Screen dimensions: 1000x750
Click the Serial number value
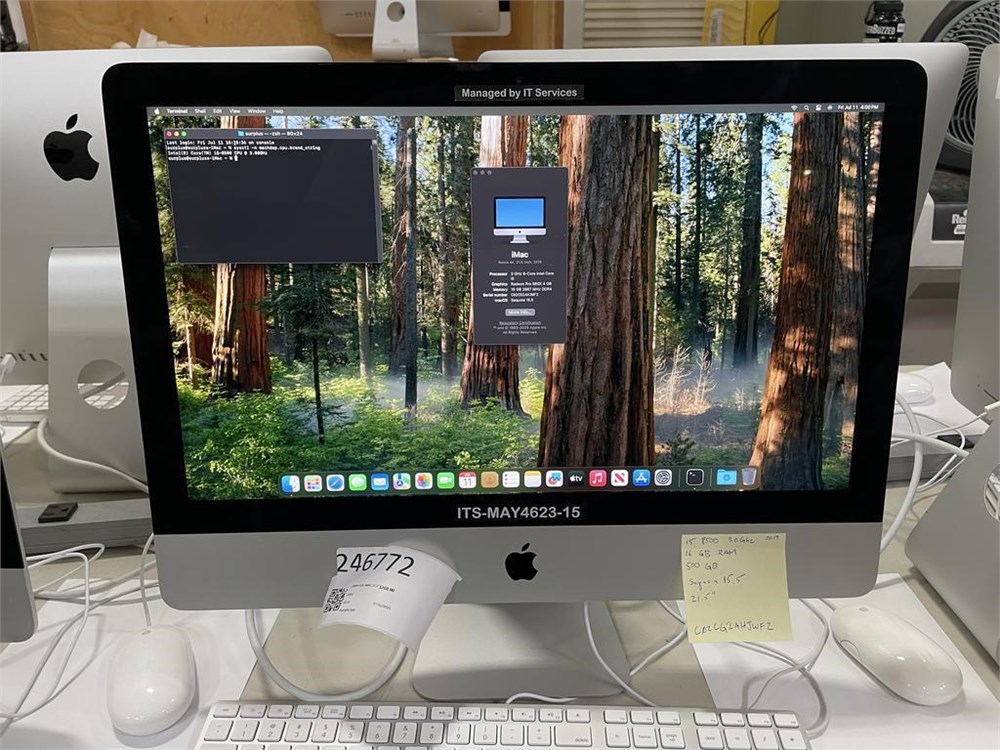coord(524,295)
